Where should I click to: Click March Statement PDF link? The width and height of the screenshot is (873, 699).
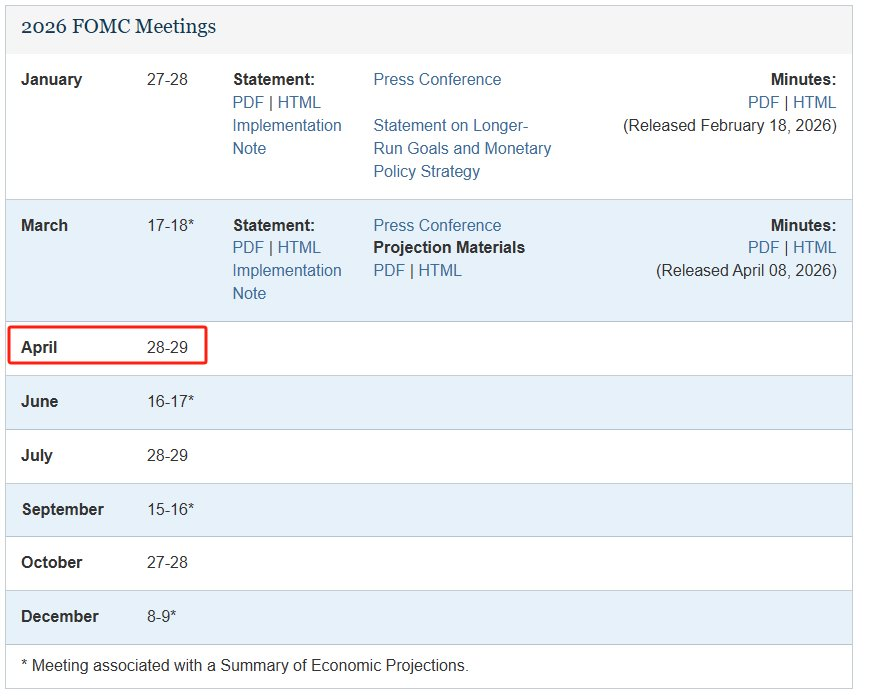pos(248,247)
